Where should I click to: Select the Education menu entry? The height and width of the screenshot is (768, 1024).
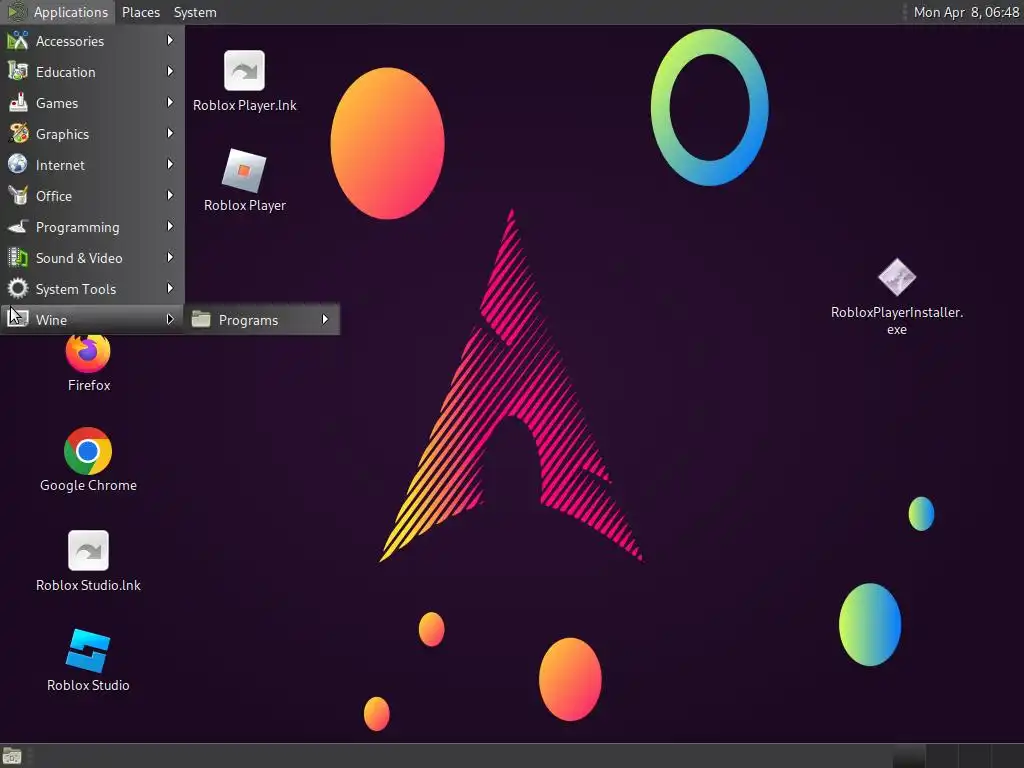tap(92, 72)
